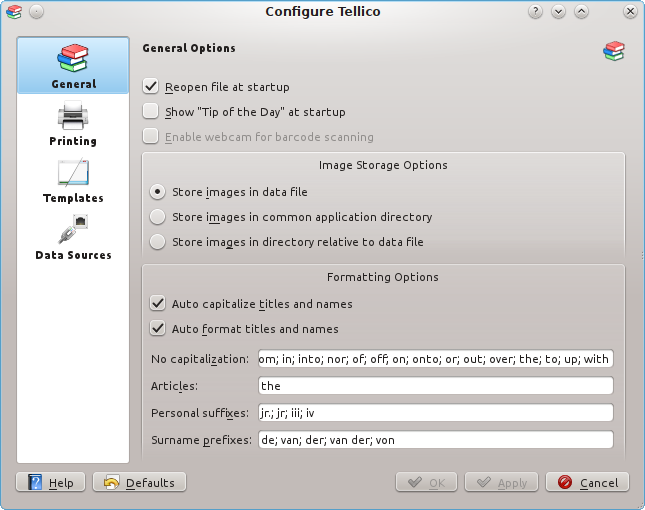
Task: Click the round window menu button in title bar
Action: (36, 12)
